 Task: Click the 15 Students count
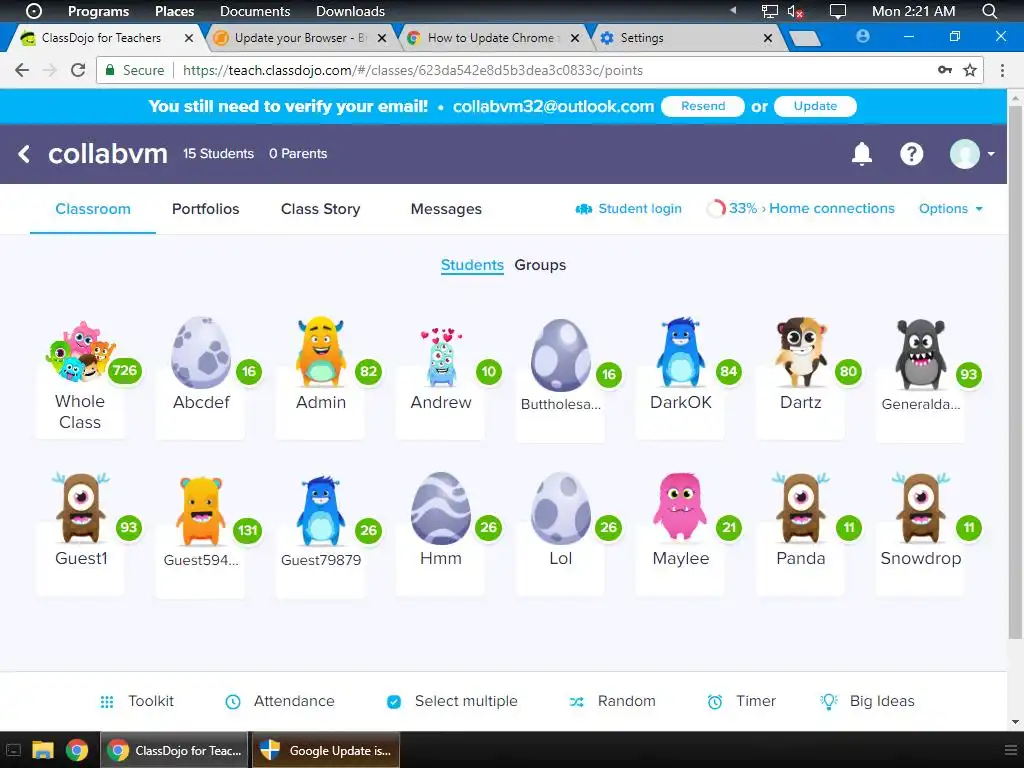coord(218,153)
